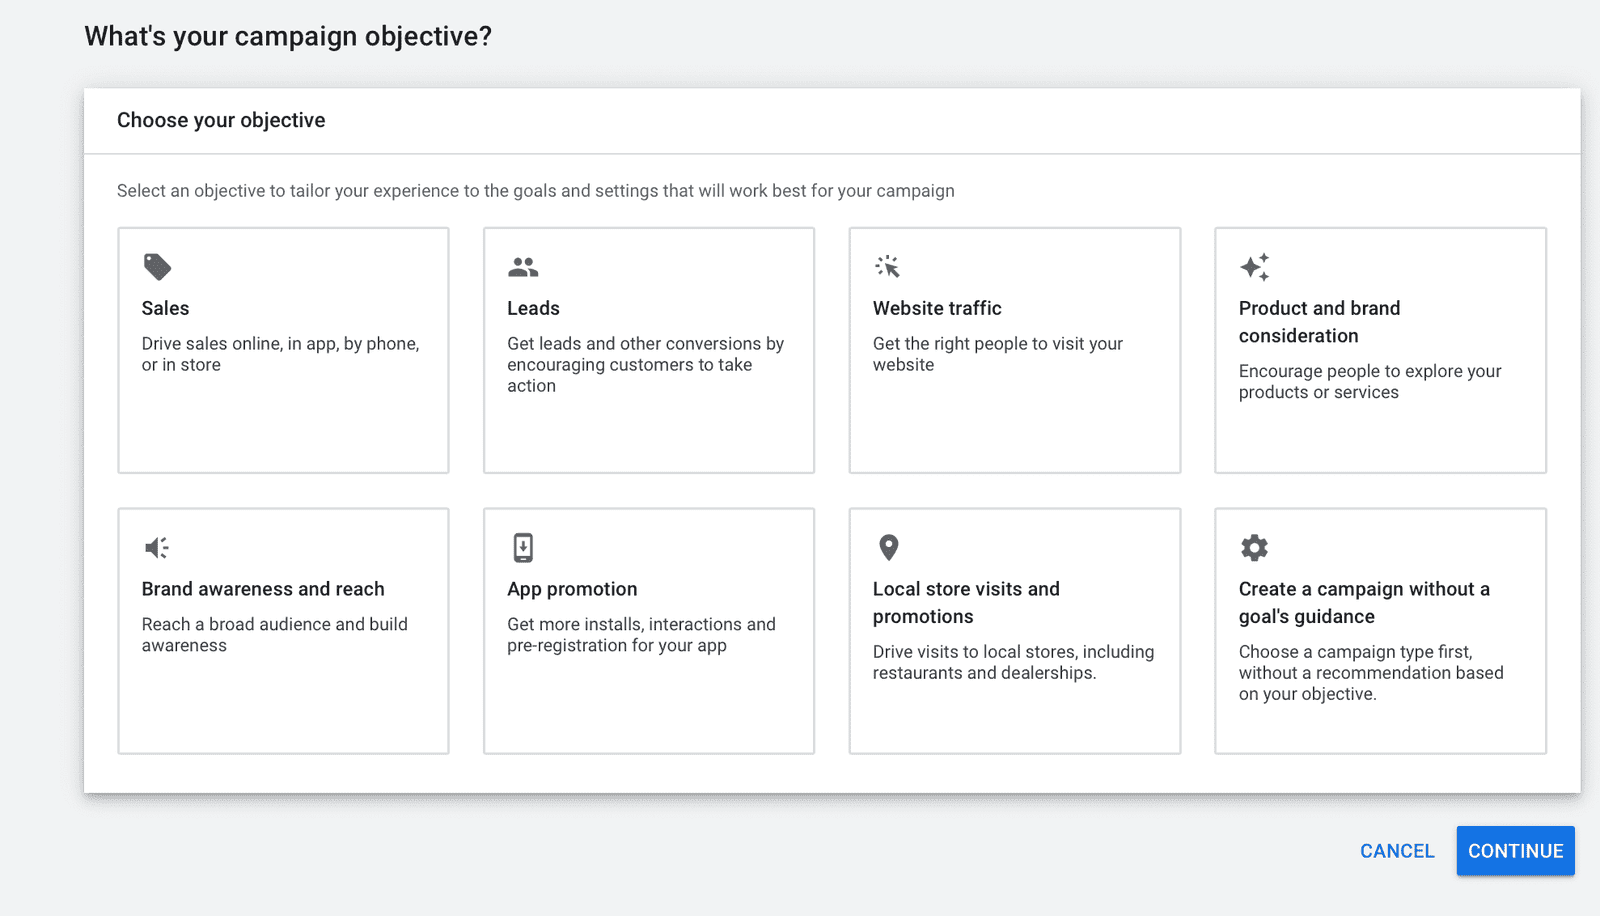The height and width of the screenshot is (916, 1600).
Task: Click the megaphone icon for Brand awareness
Action: [157, 548]
